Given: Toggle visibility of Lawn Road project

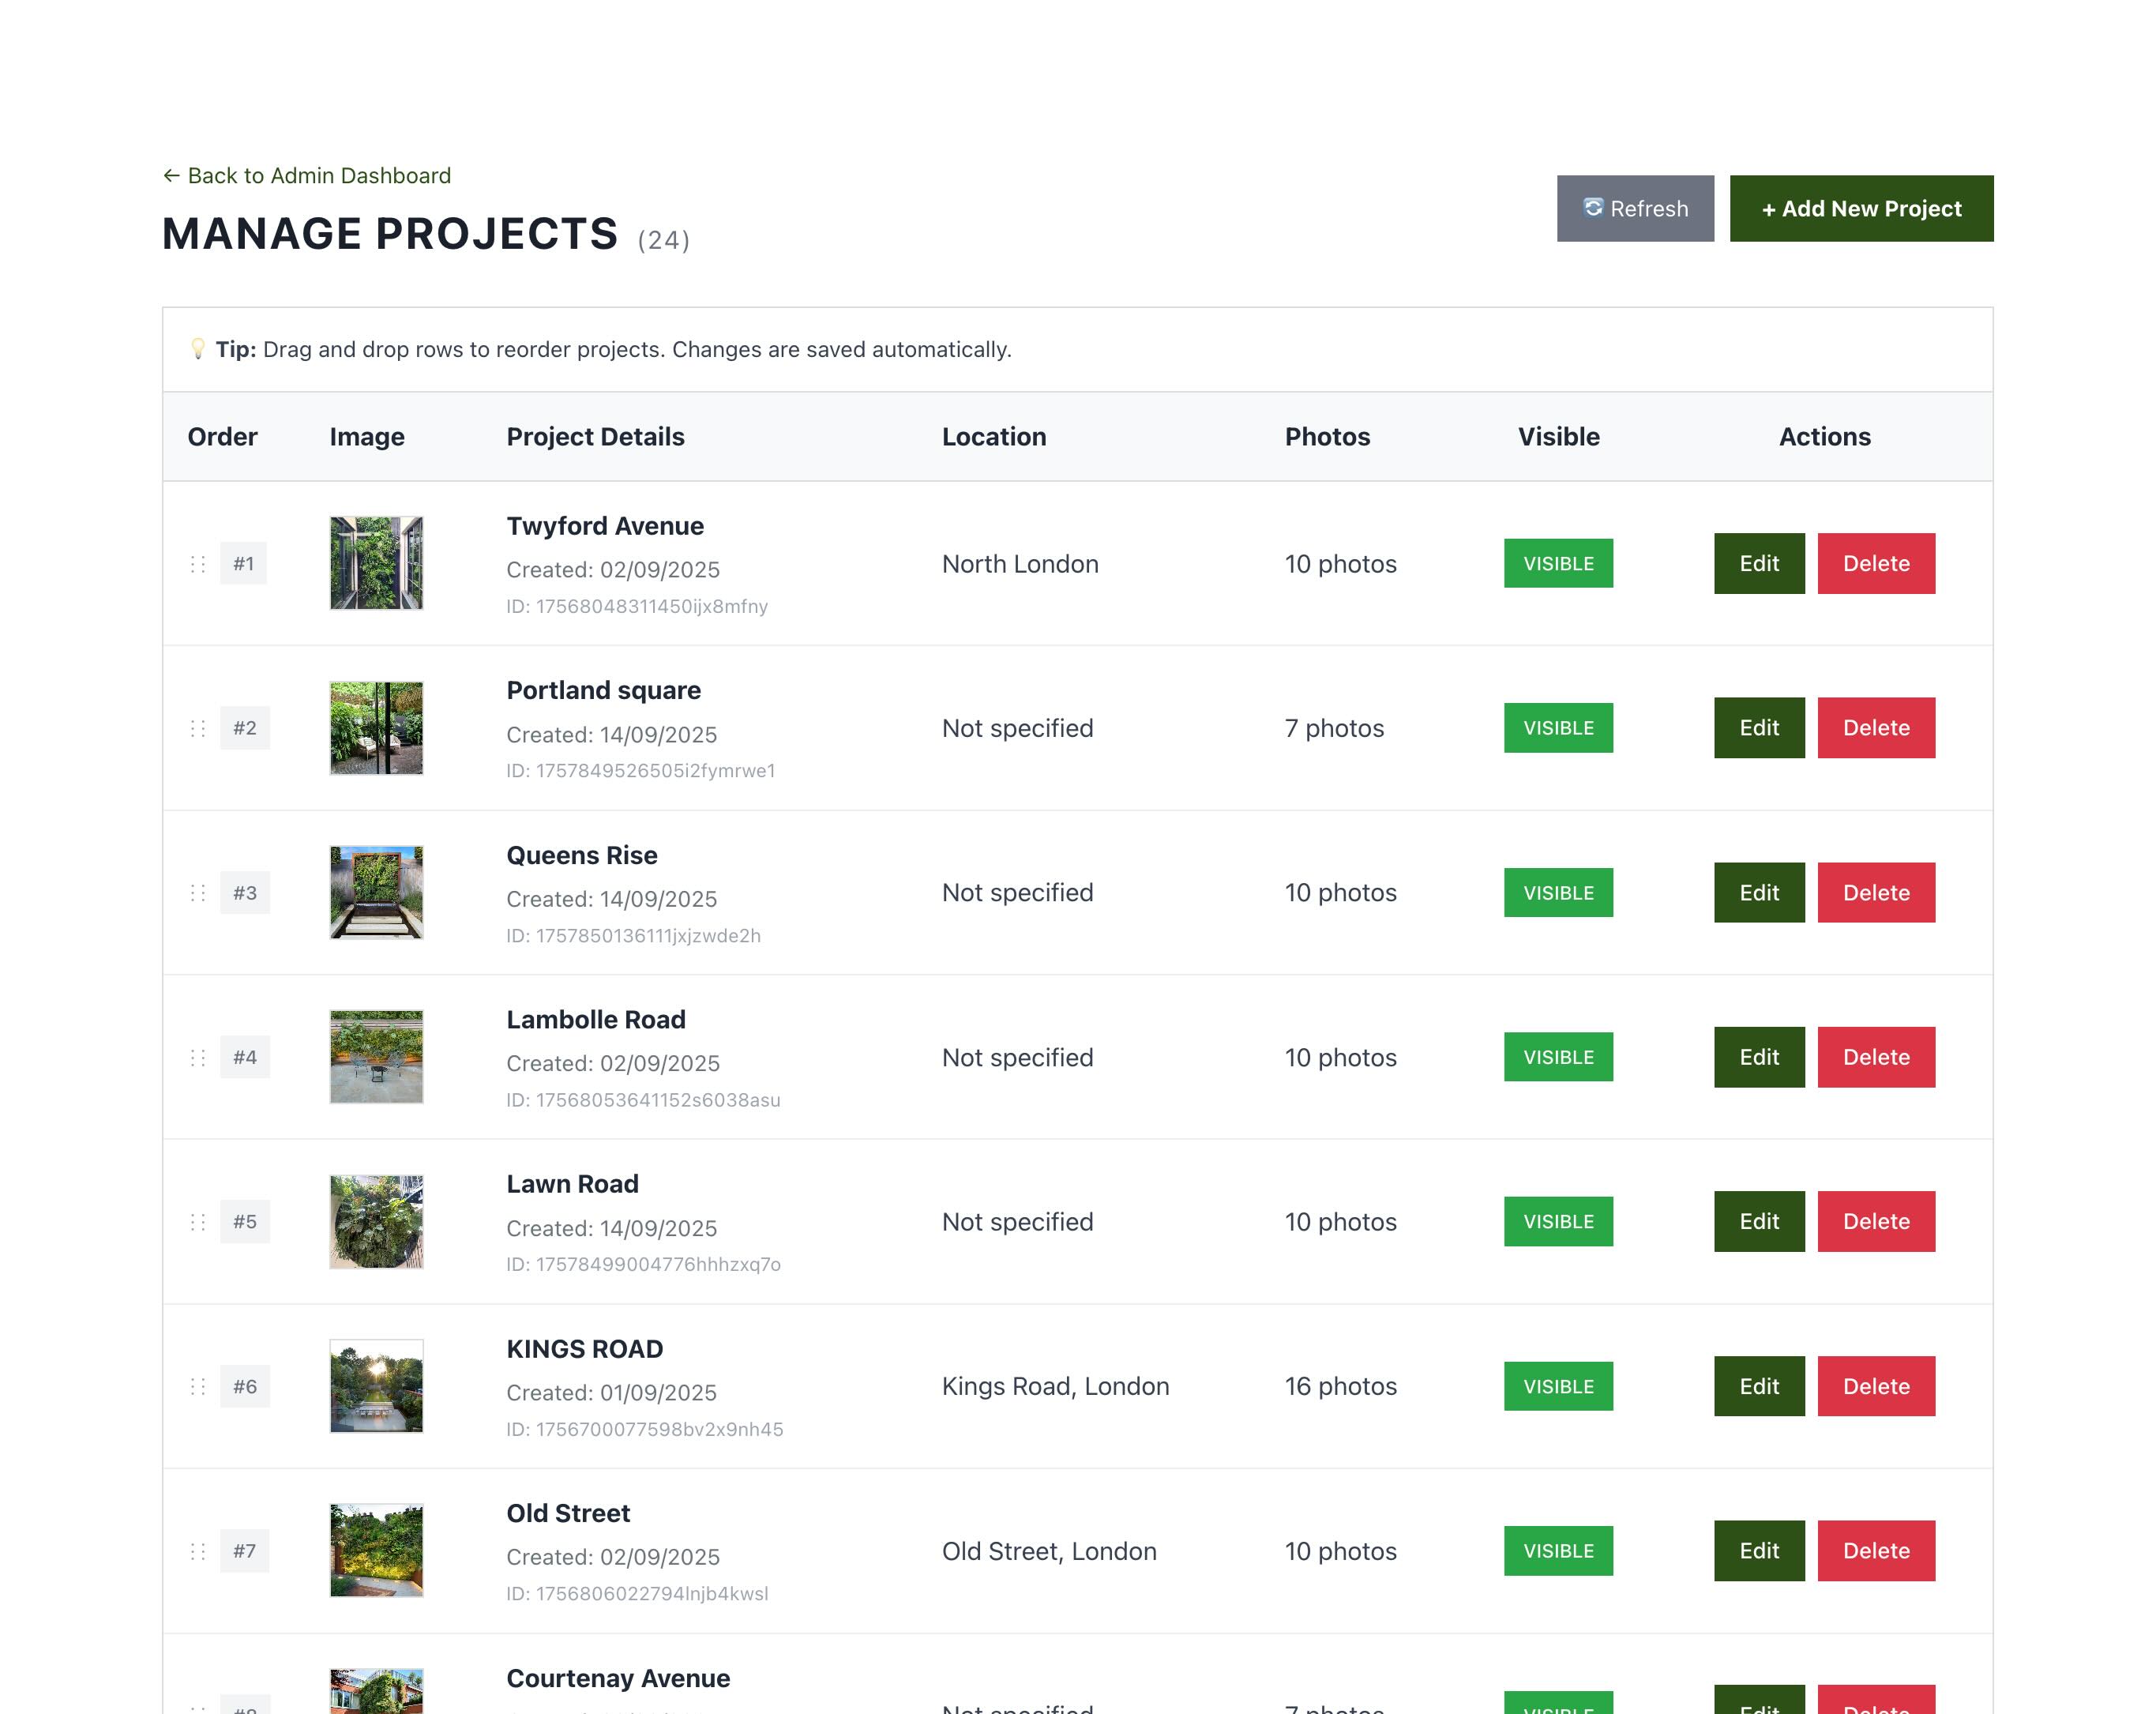Looking at the screenshot, I should [1557, 1222].
